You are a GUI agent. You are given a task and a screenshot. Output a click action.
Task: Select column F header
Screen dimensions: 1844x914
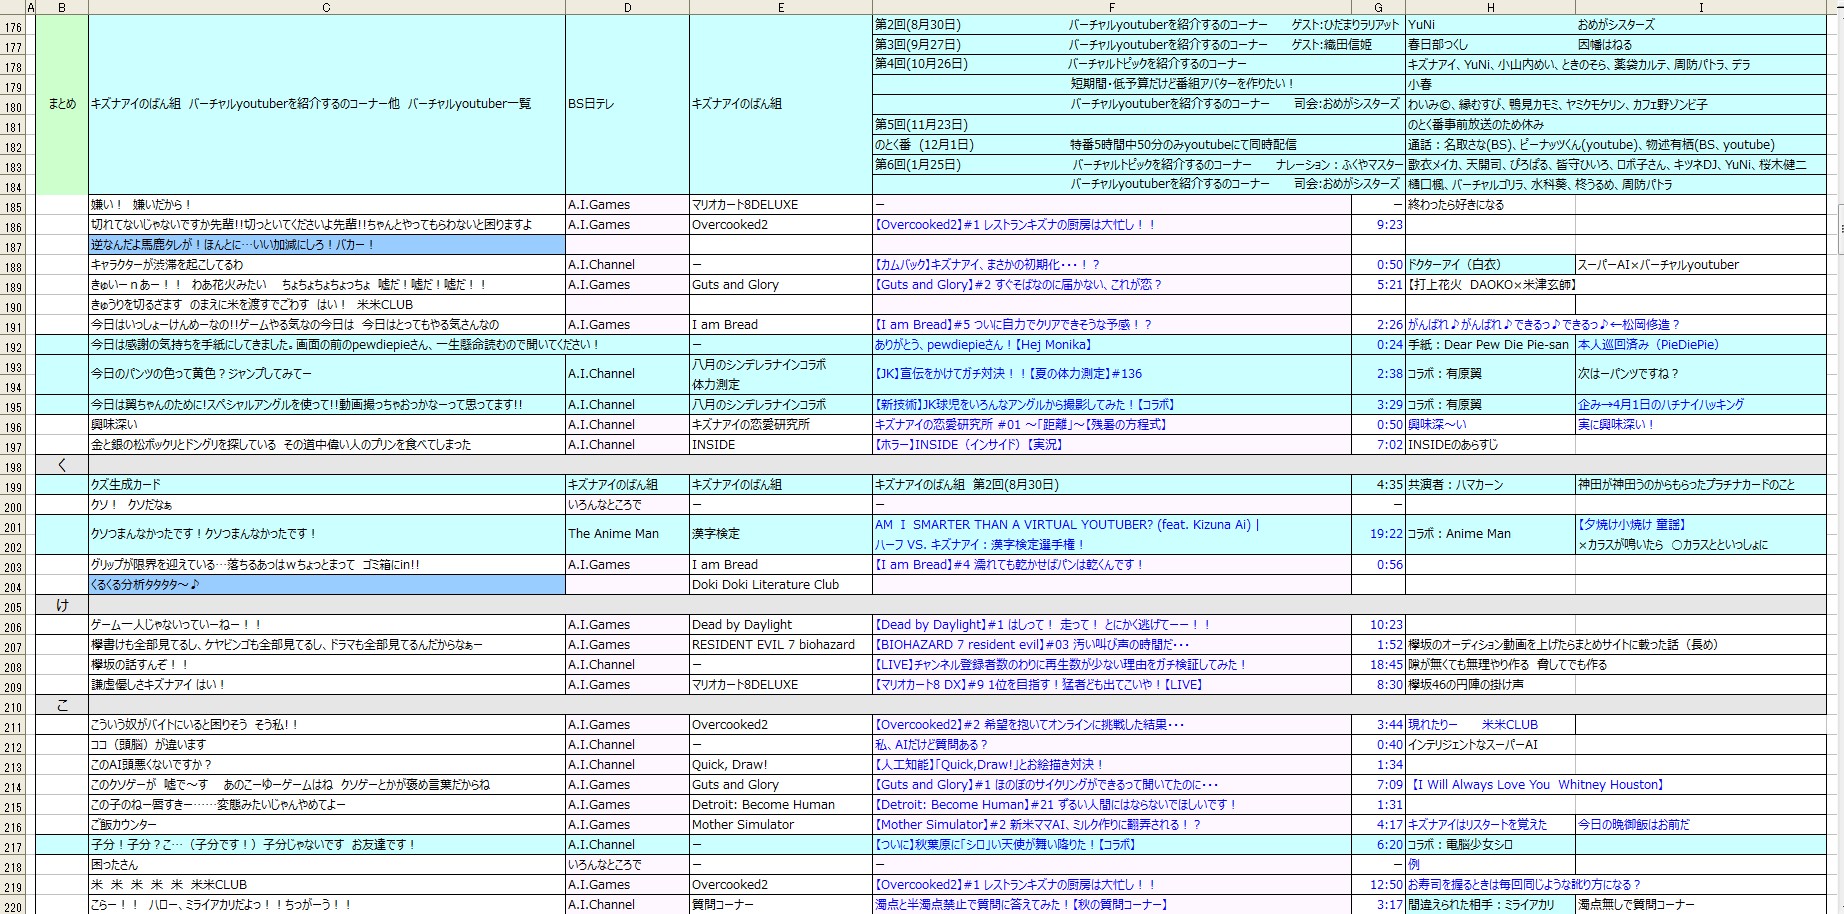click(1112, 7)
